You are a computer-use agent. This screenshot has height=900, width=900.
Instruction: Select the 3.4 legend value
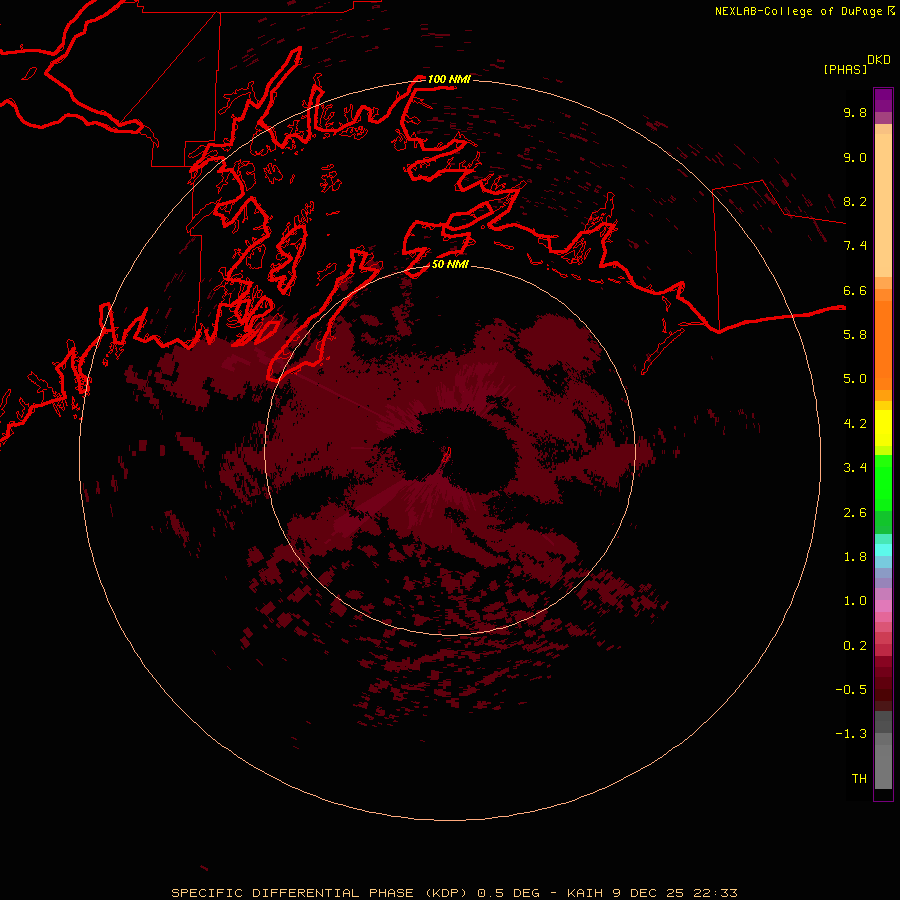[x=855, y=468]
